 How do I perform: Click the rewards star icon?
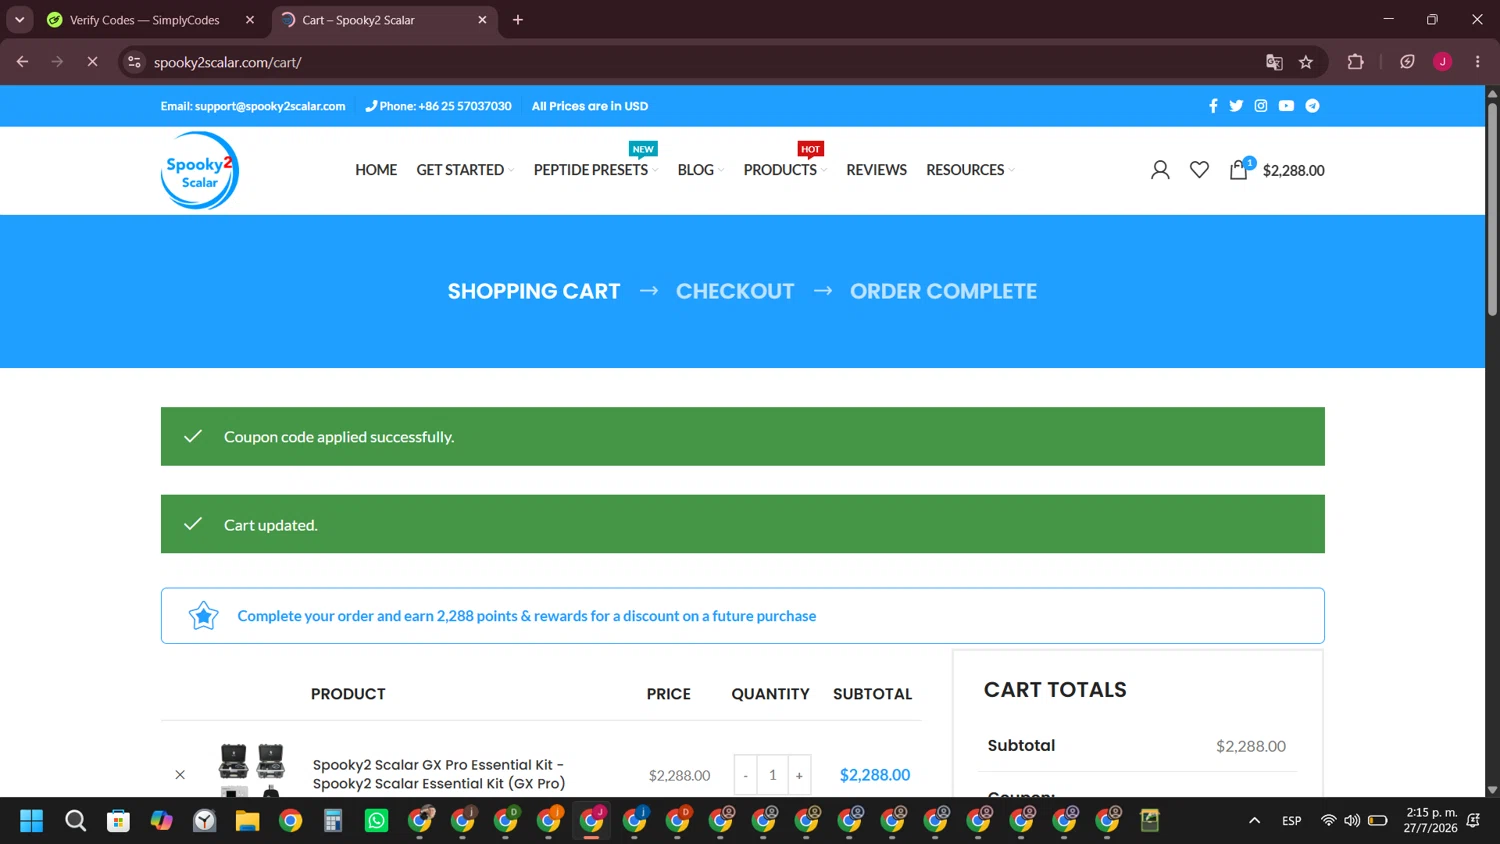tap(203, 616)
